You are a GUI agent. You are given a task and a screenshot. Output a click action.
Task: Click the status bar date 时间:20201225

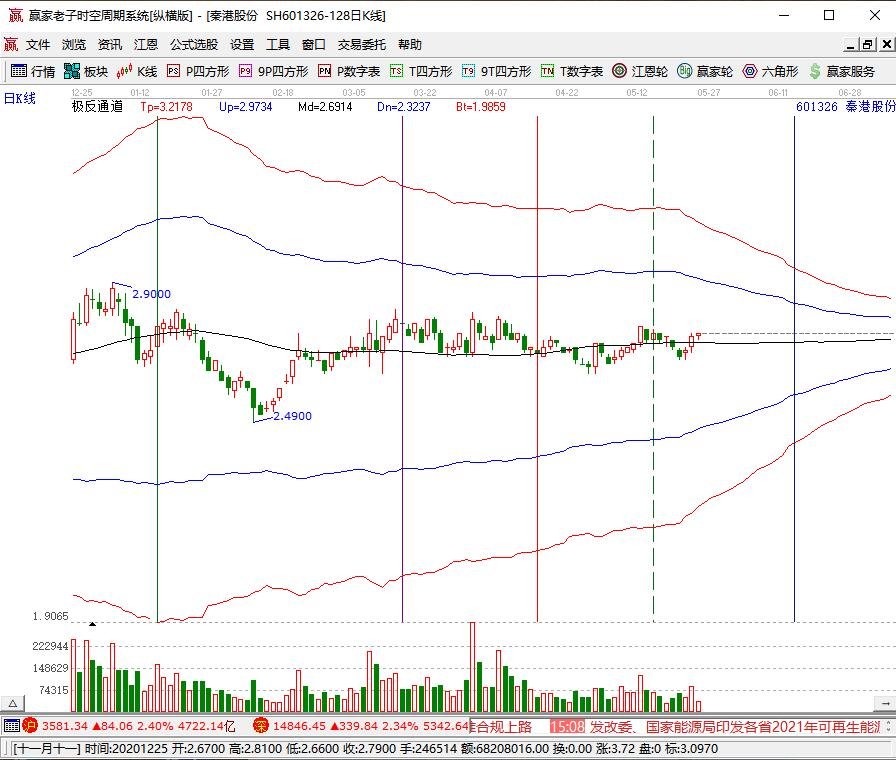tap(126, 749)
